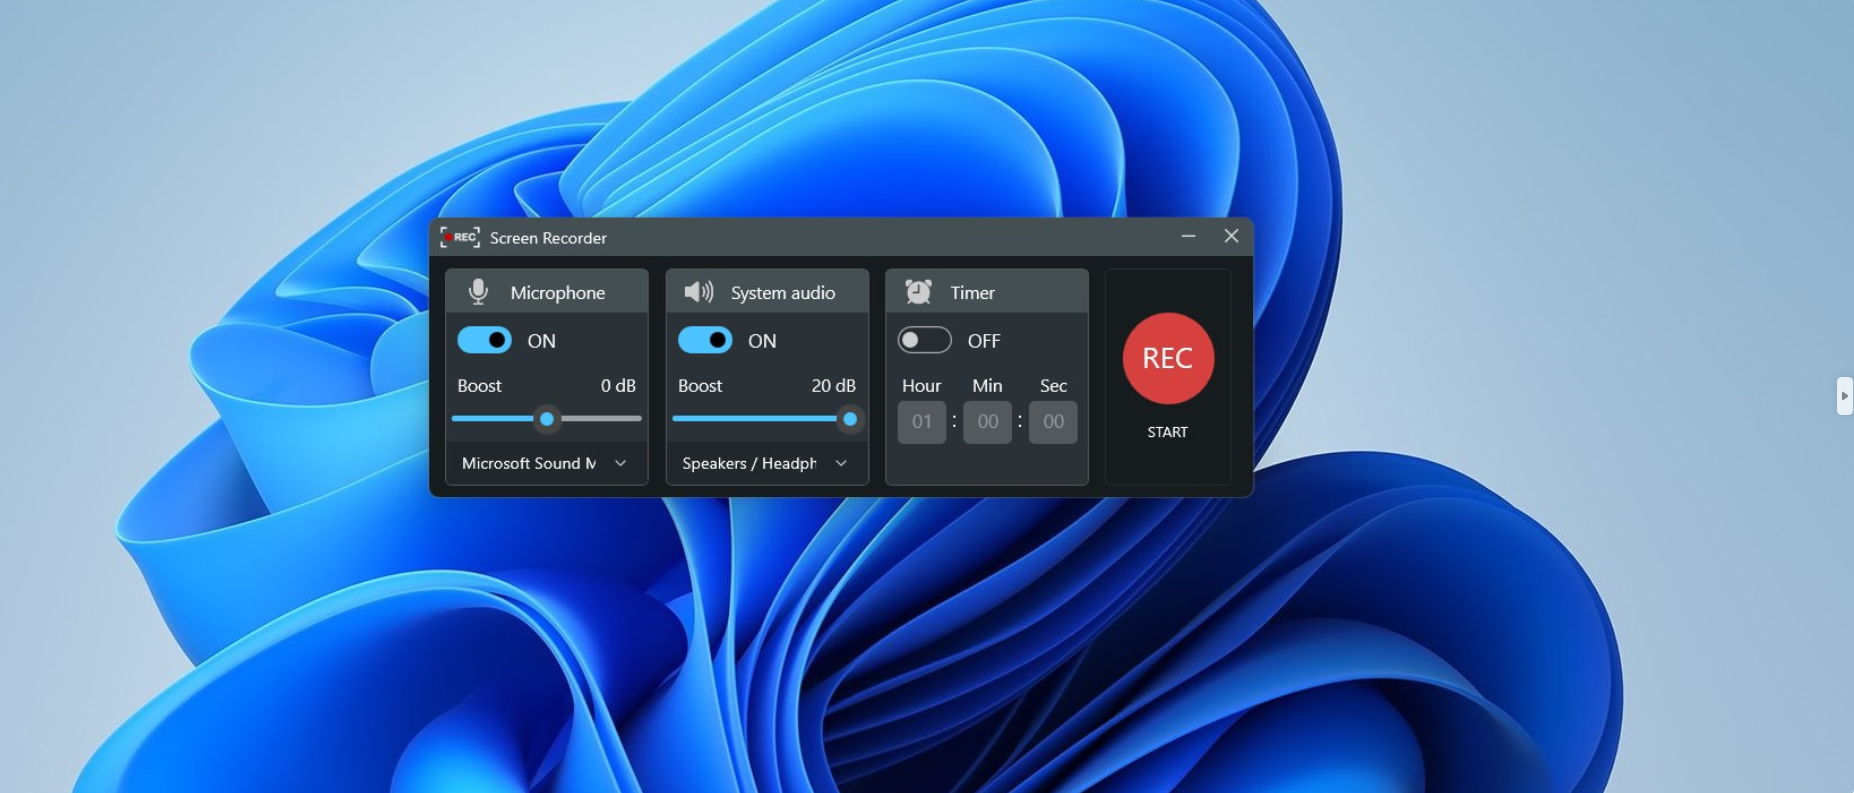Click the speaker icon beside System audio
The image size is (1854, 793).
coord(698,292)
